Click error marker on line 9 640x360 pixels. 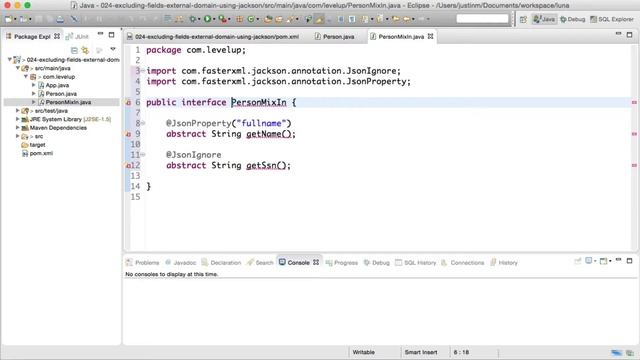(128, 134)
